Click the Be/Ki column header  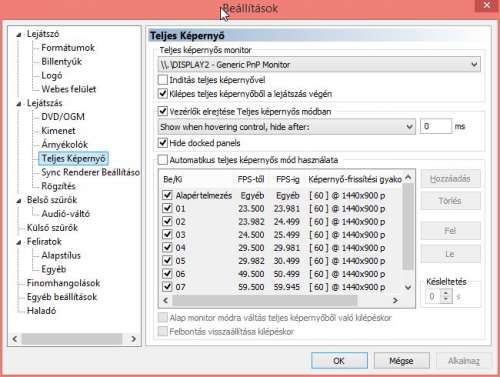[x=173, y=179]
